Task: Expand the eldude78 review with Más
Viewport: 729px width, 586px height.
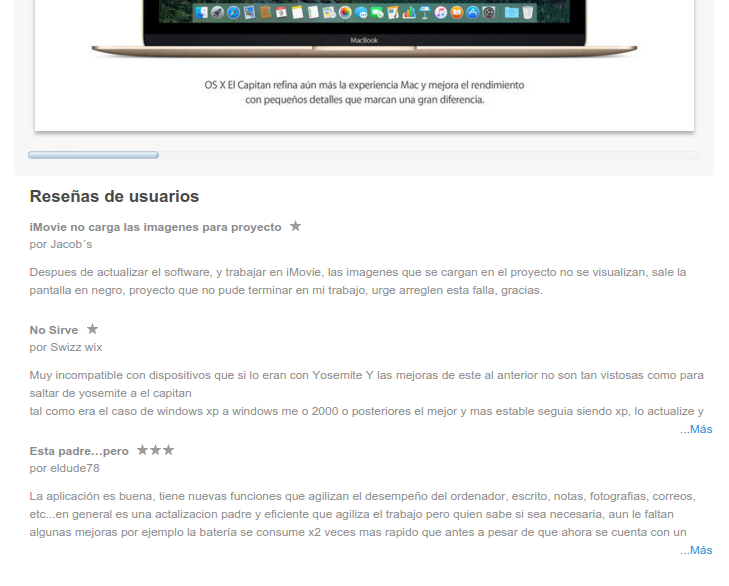Action: tap(696, 550)
